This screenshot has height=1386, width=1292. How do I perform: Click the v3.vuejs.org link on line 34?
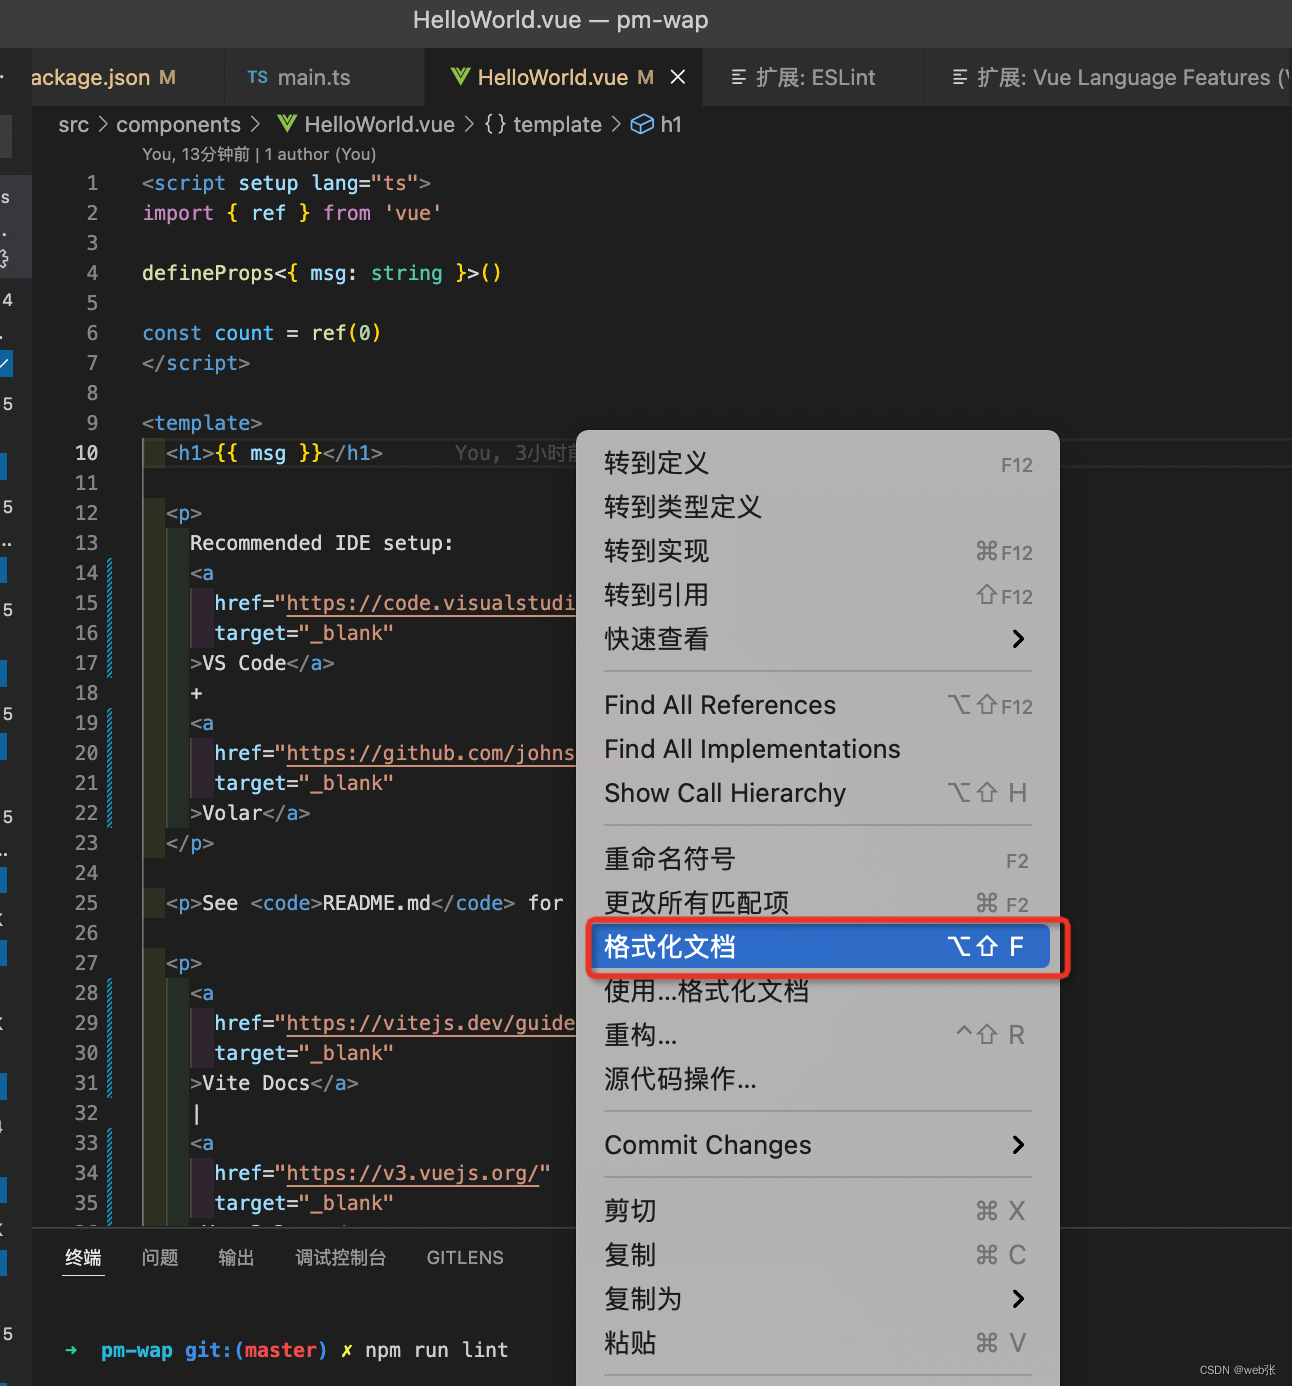pyautogui.click(x=413, y=1173)
